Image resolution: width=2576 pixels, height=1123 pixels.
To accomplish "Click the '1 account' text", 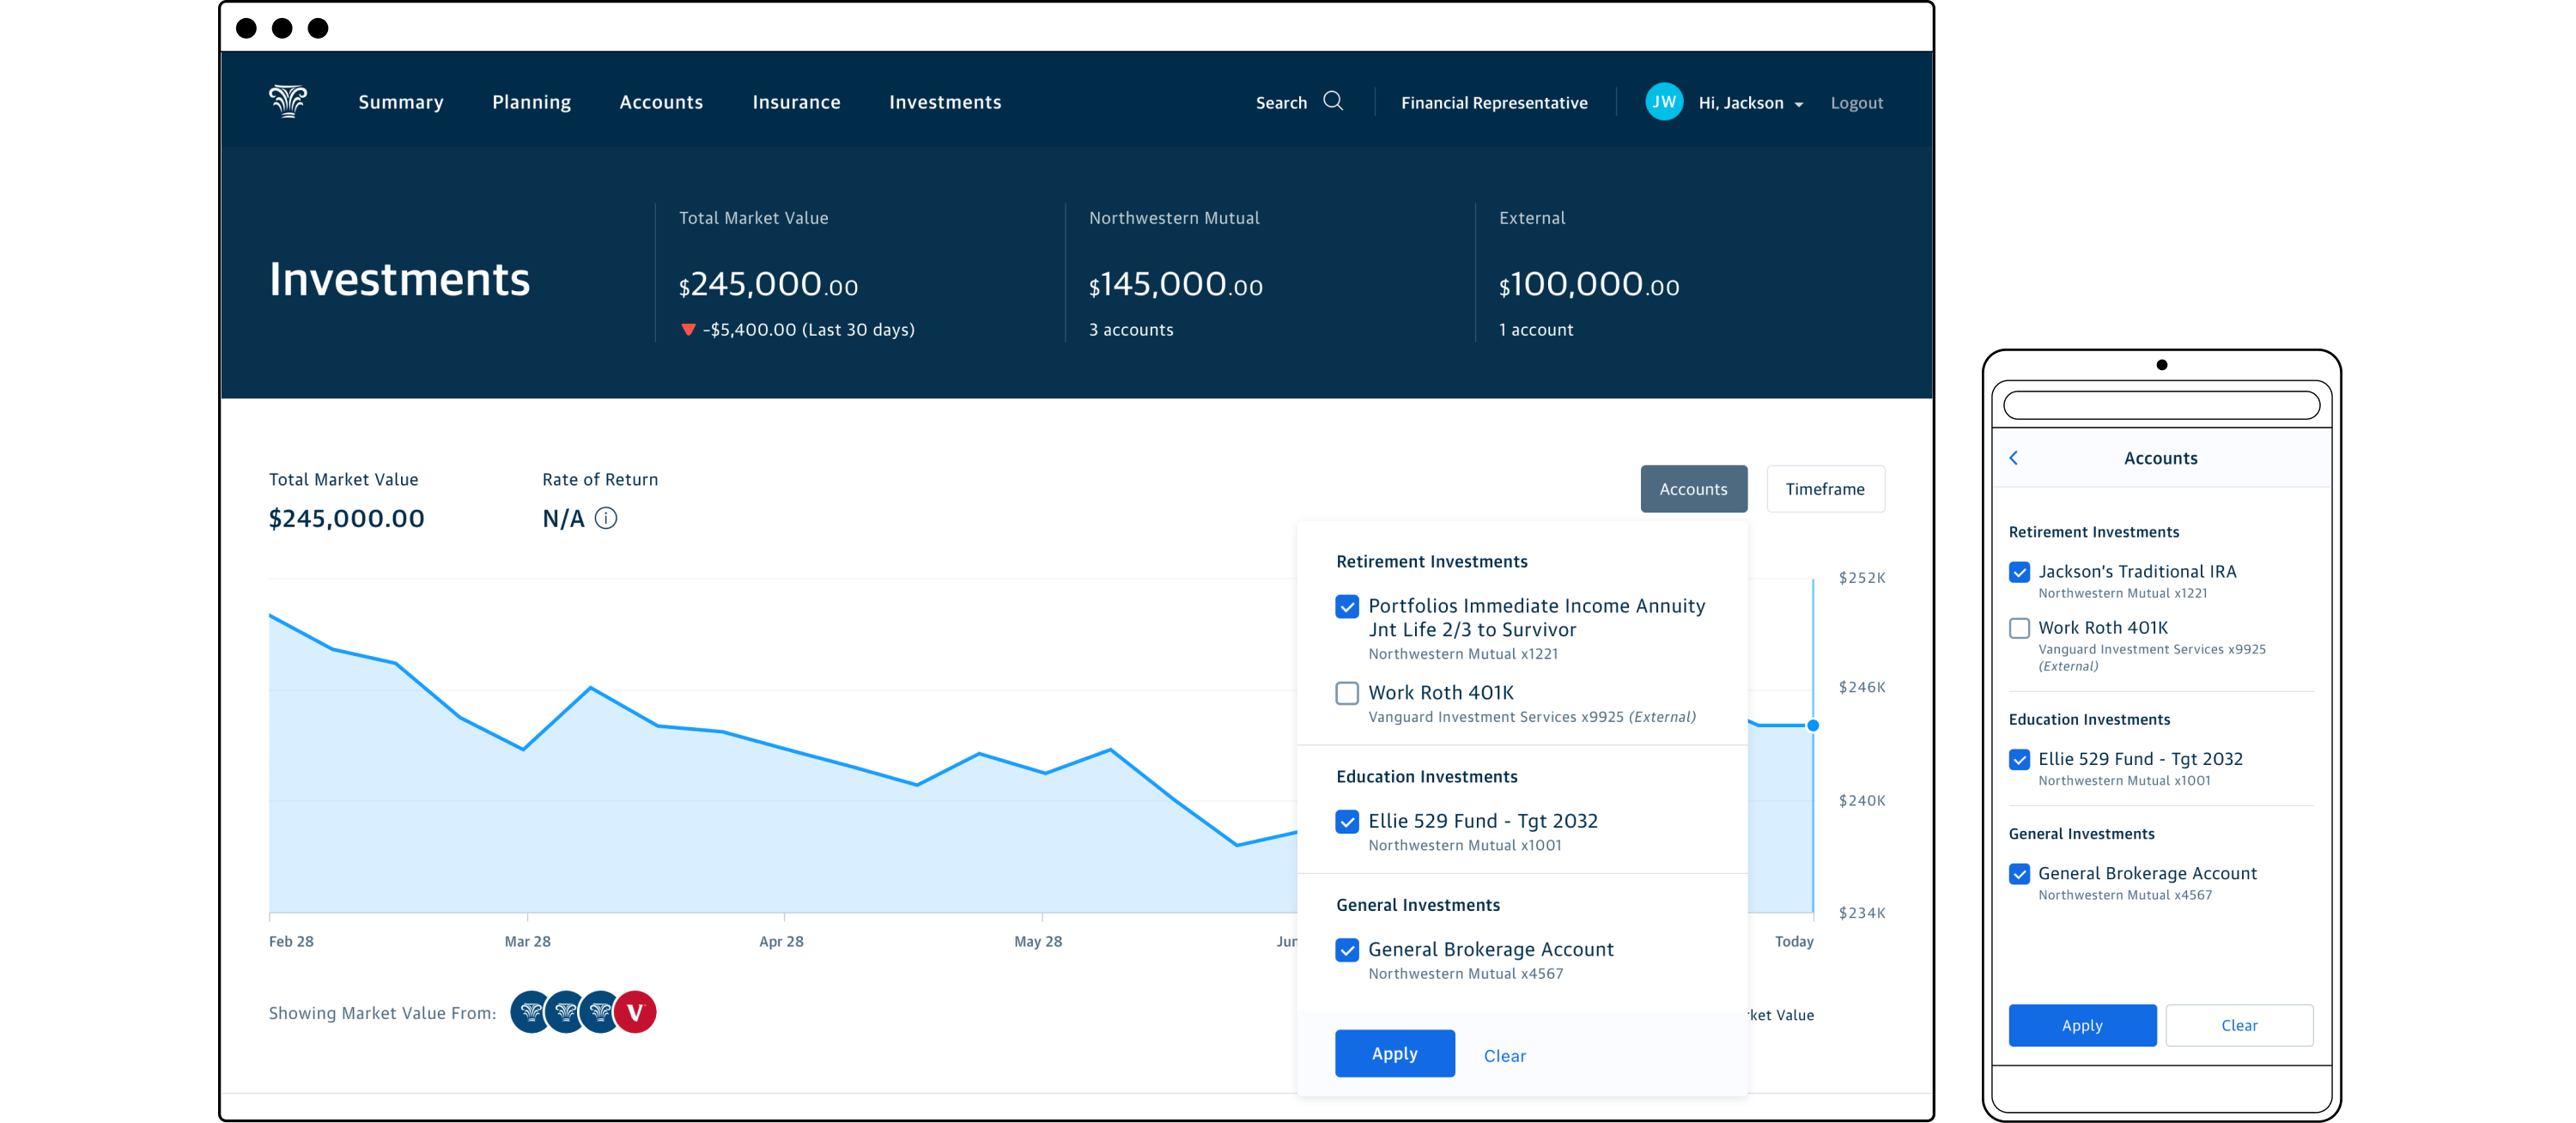I will point(1536,330).
